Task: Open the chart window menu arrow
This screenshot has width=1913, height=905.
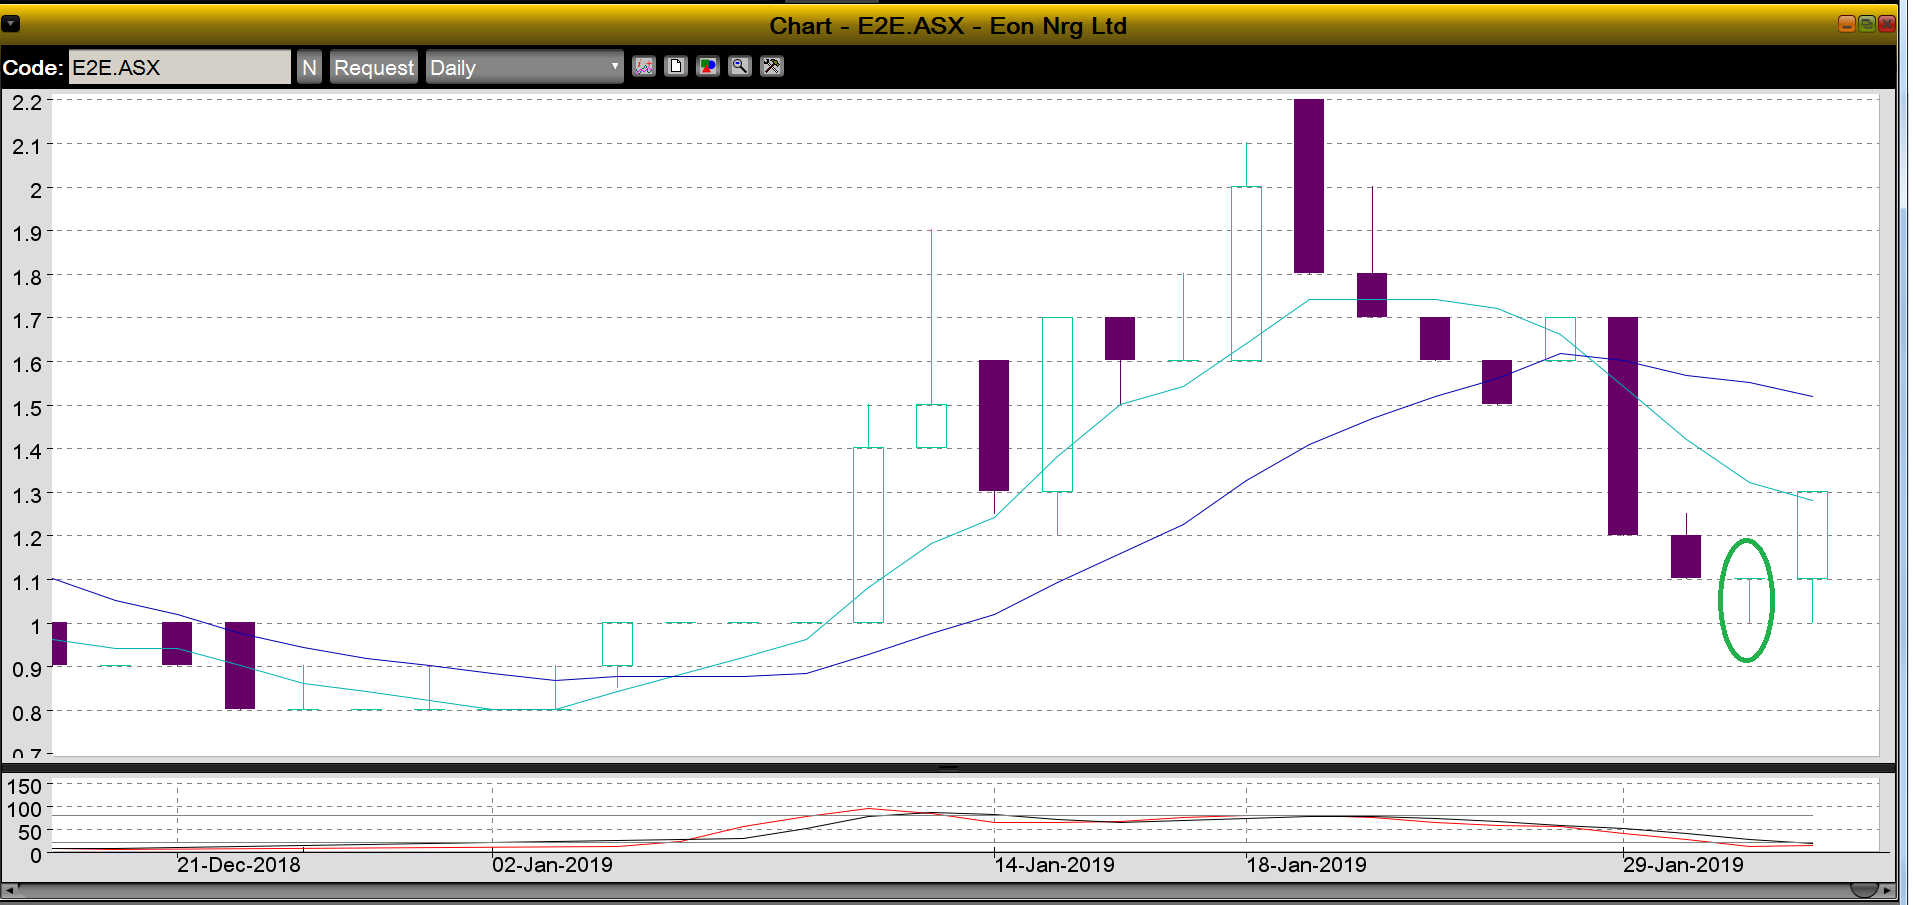Action: 11,23
